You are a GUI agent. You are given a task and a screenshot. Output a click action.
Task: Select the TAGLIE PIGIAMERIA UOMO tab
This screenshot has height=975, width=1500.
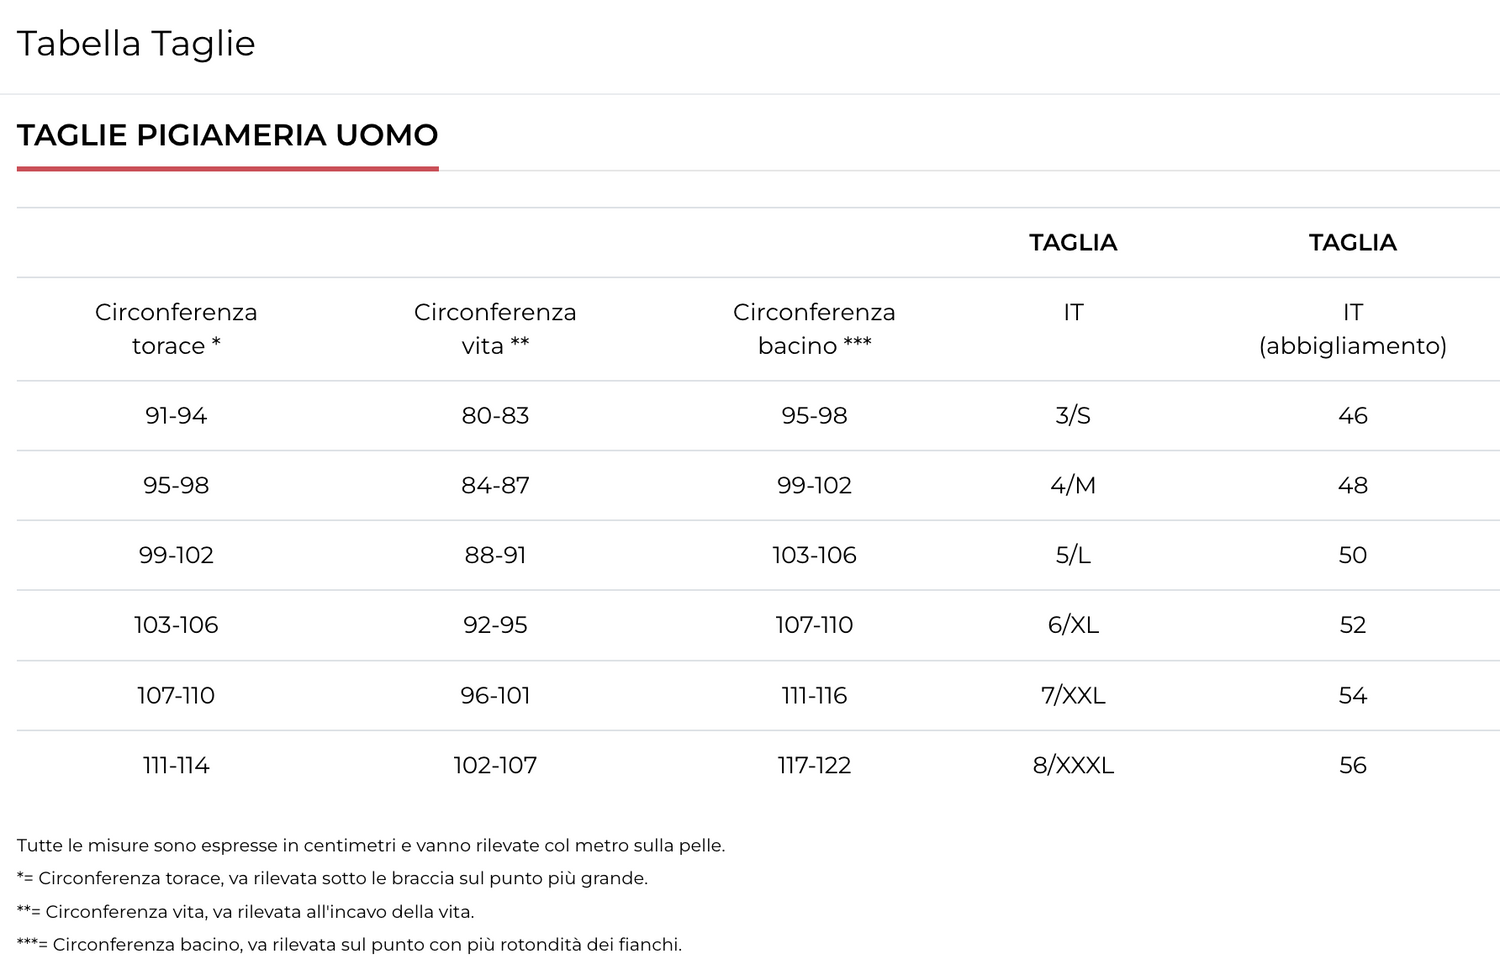coord(228,136)
